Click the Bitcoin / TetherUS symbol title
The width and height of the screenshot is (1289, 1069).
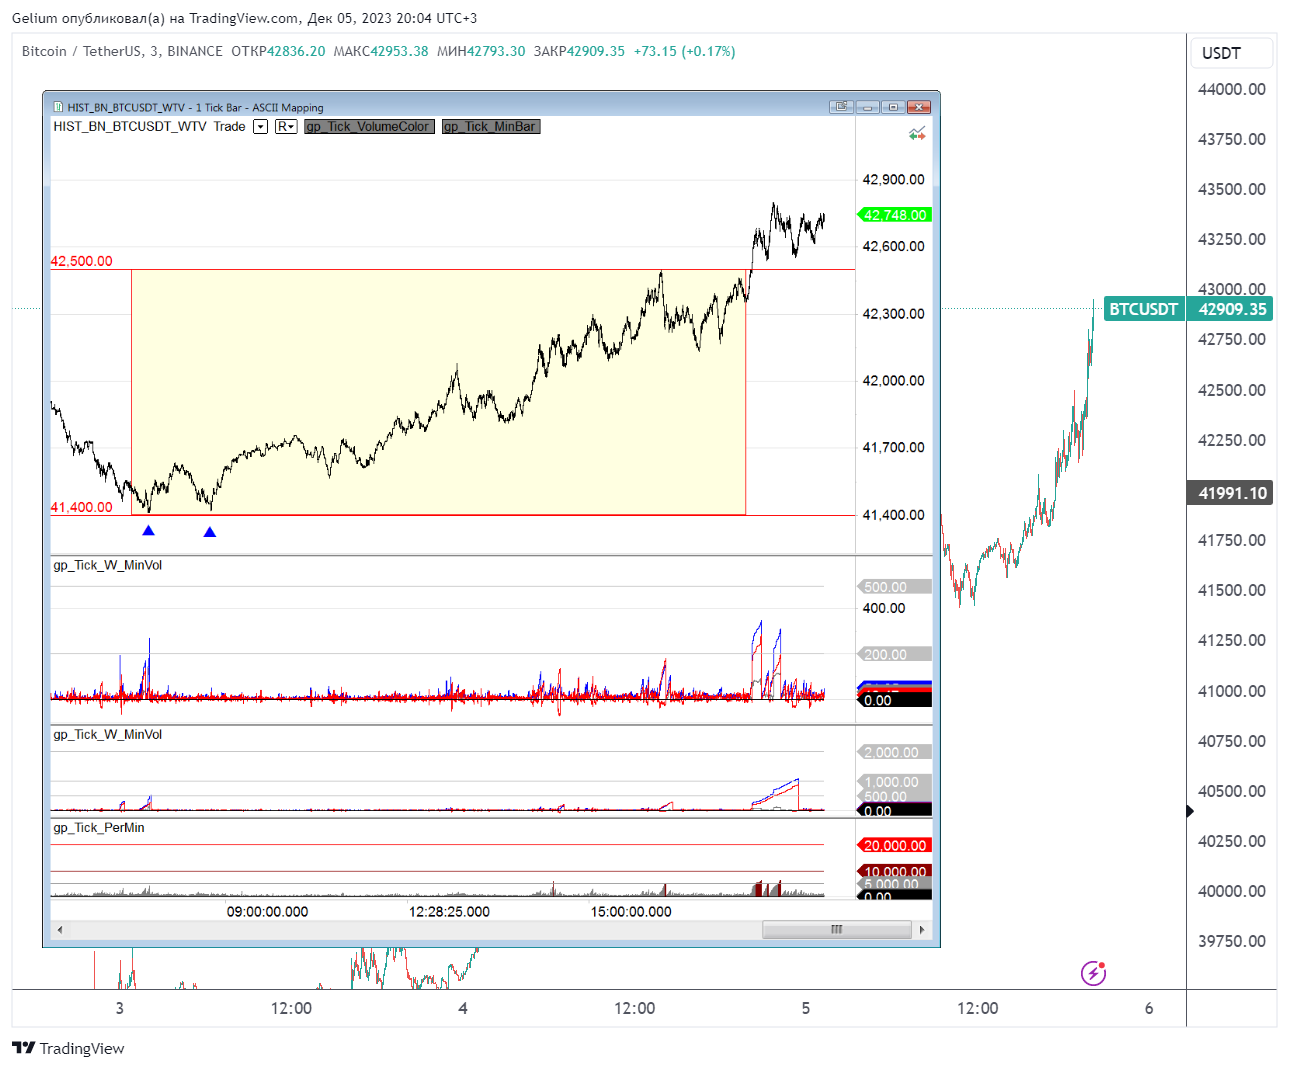click(82, 51)
